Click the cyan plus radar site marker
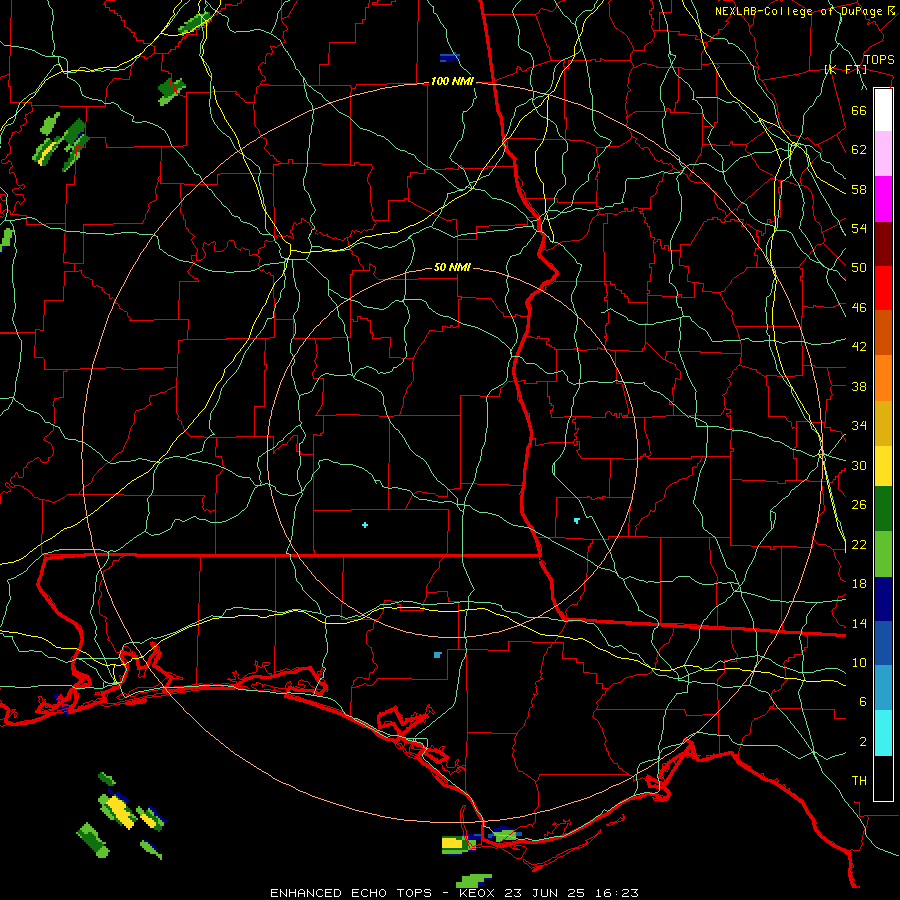This screenshot has height=900, width=900. tap(364, 525)
